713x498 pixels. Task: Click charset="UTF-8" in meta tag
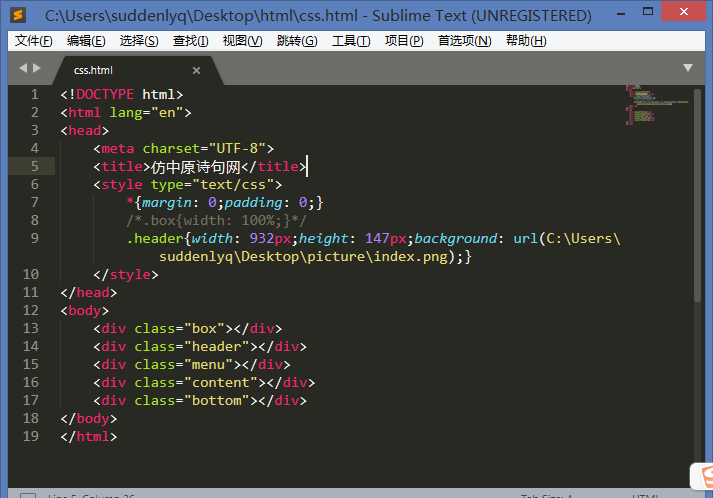[204, 149]
